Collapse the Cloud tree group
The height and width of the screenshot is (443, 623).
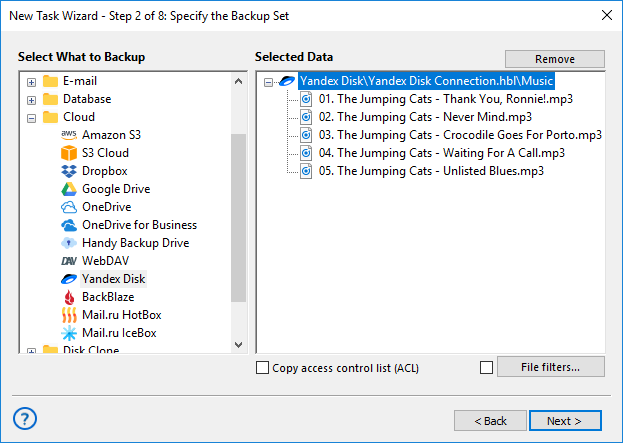pyautogui.click(x=32, y=118)
